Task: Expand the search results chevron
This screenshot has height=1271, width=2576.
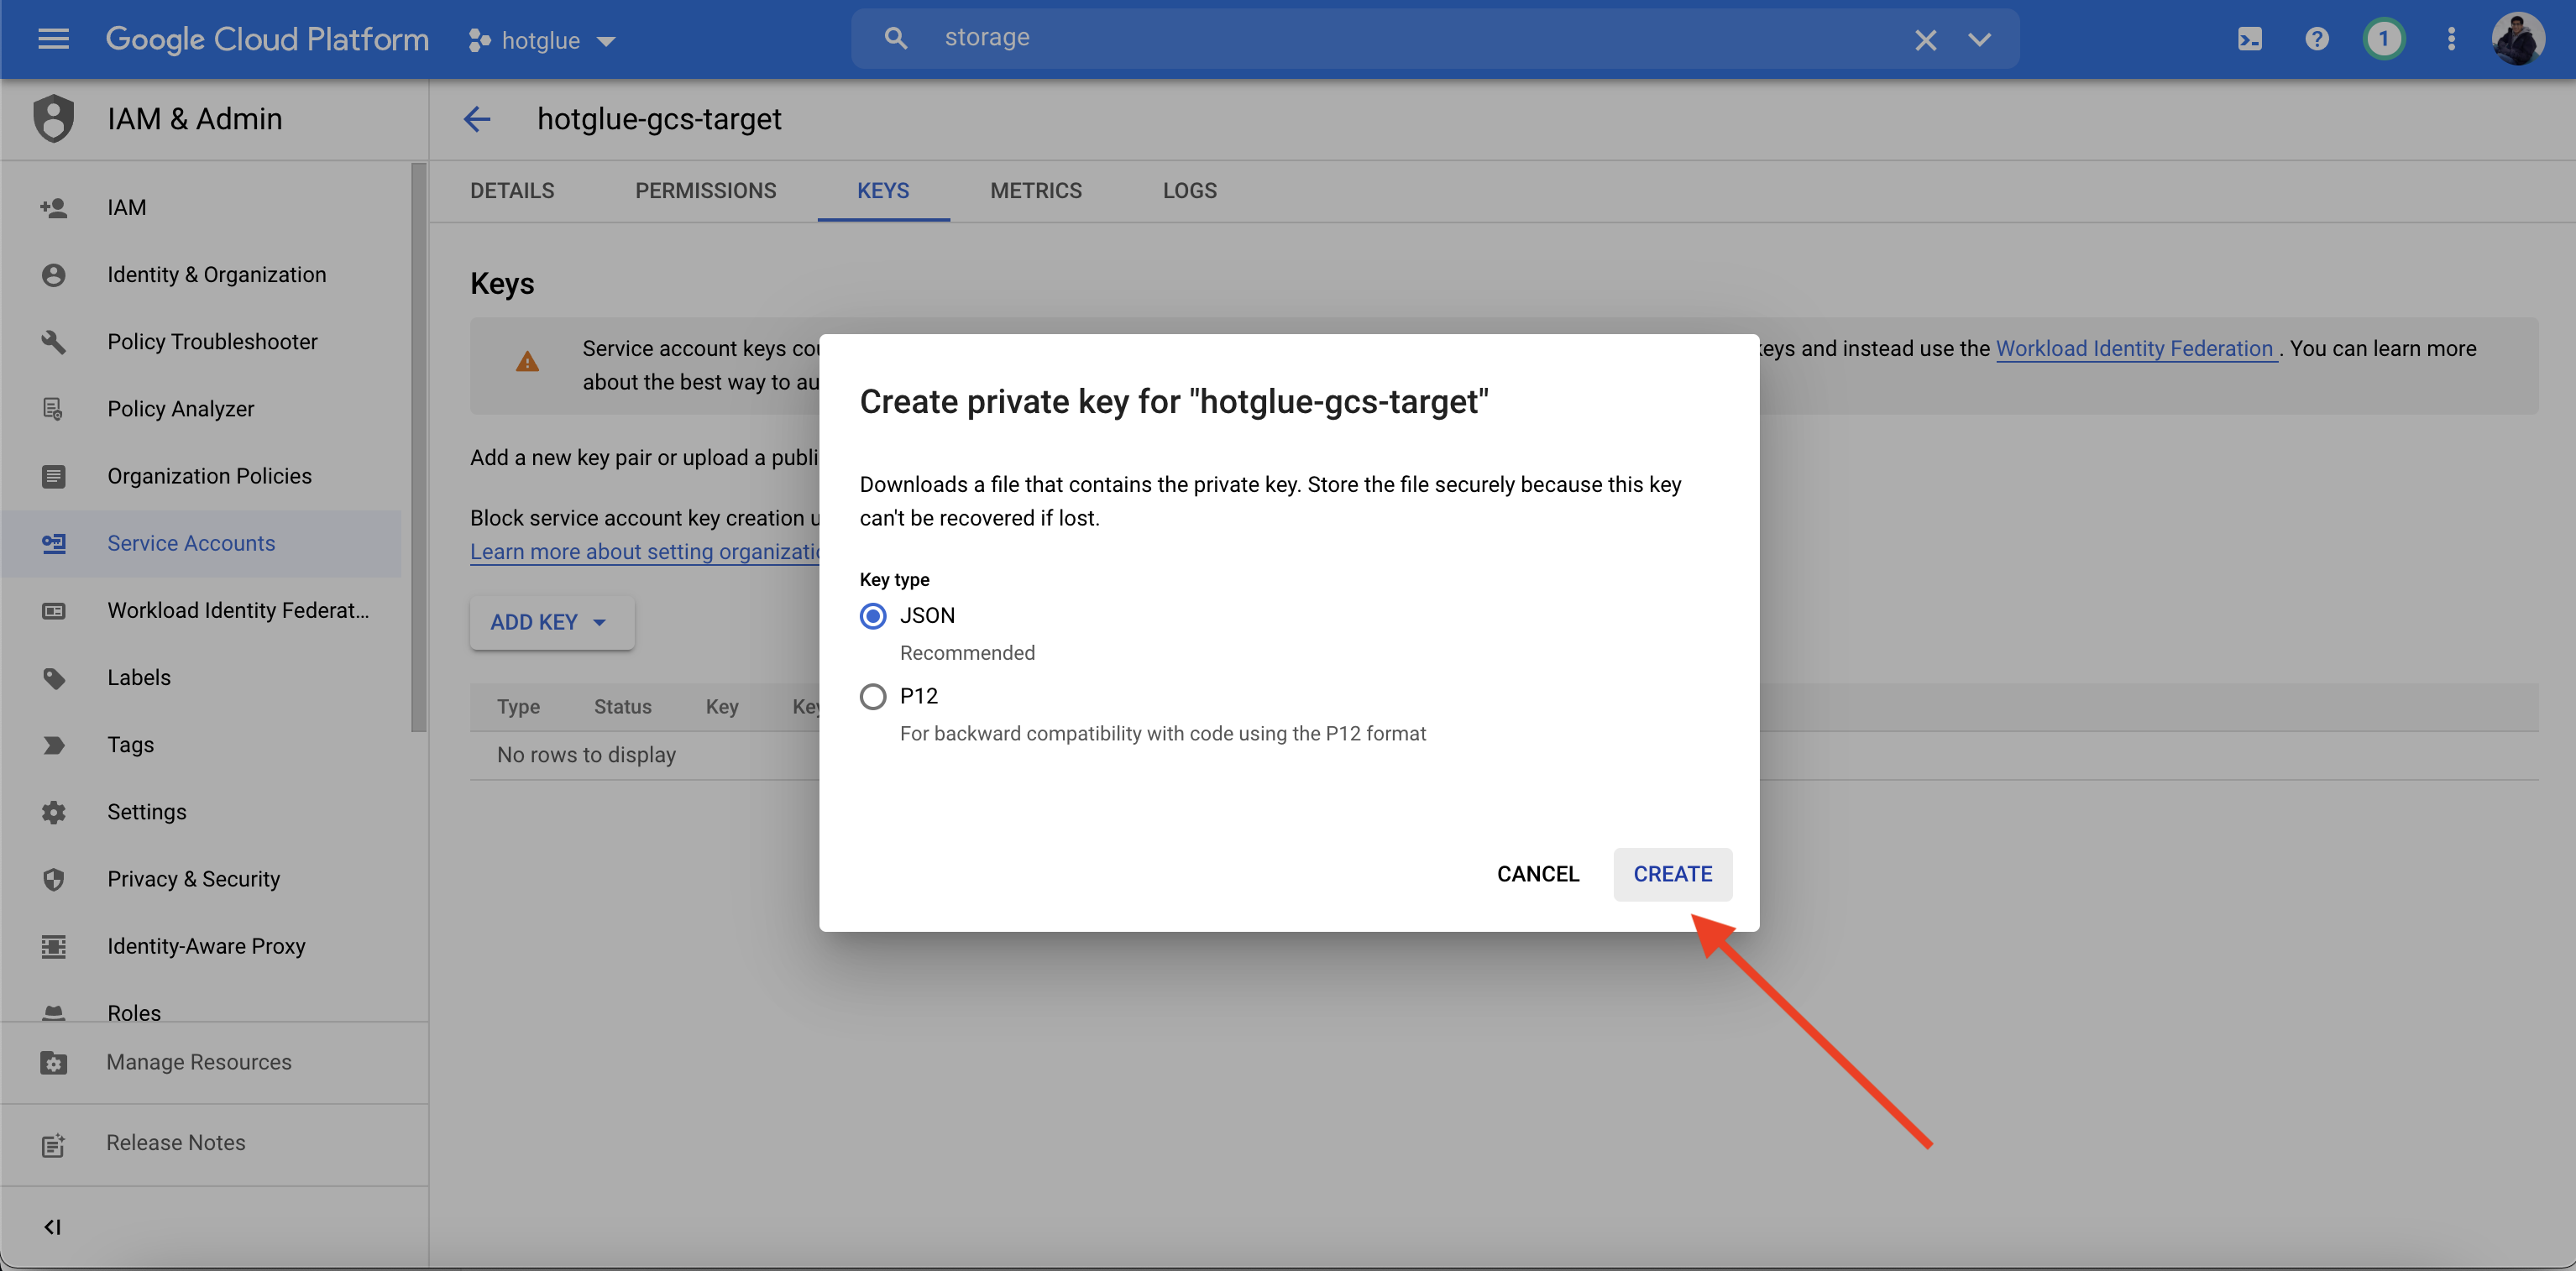Action: click(1979, 40)
